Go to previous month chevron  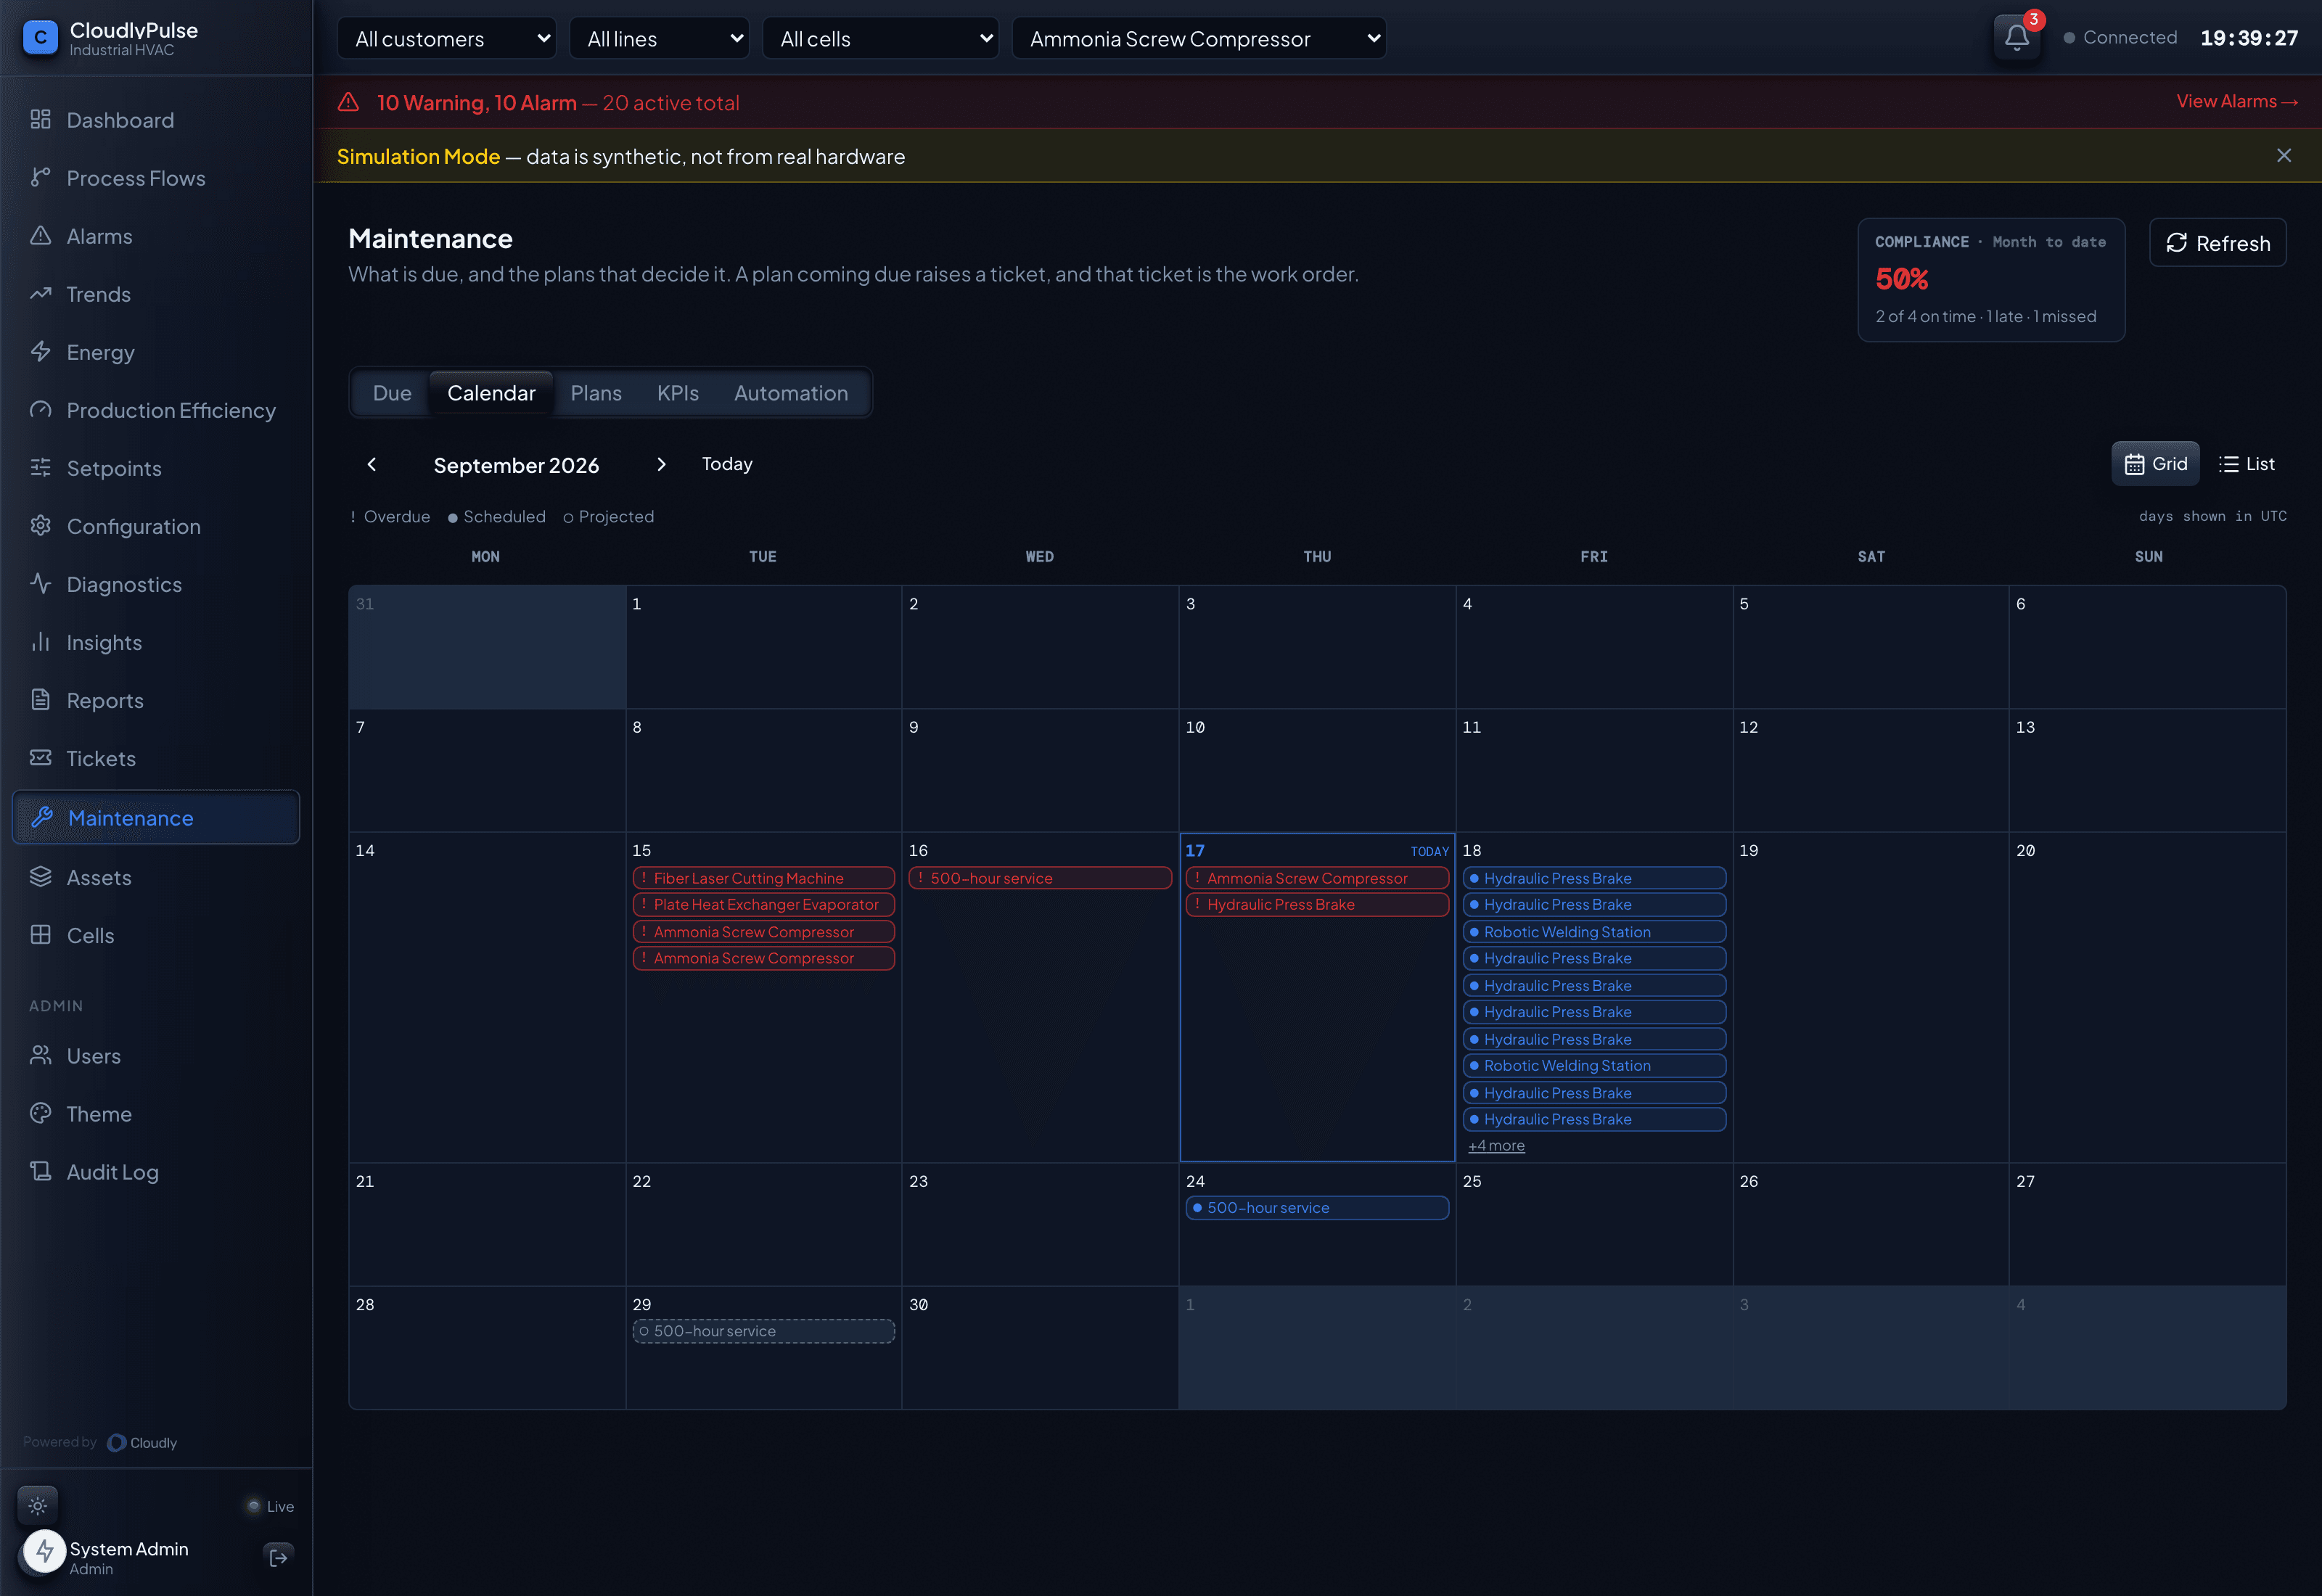[x=372, y=464]
